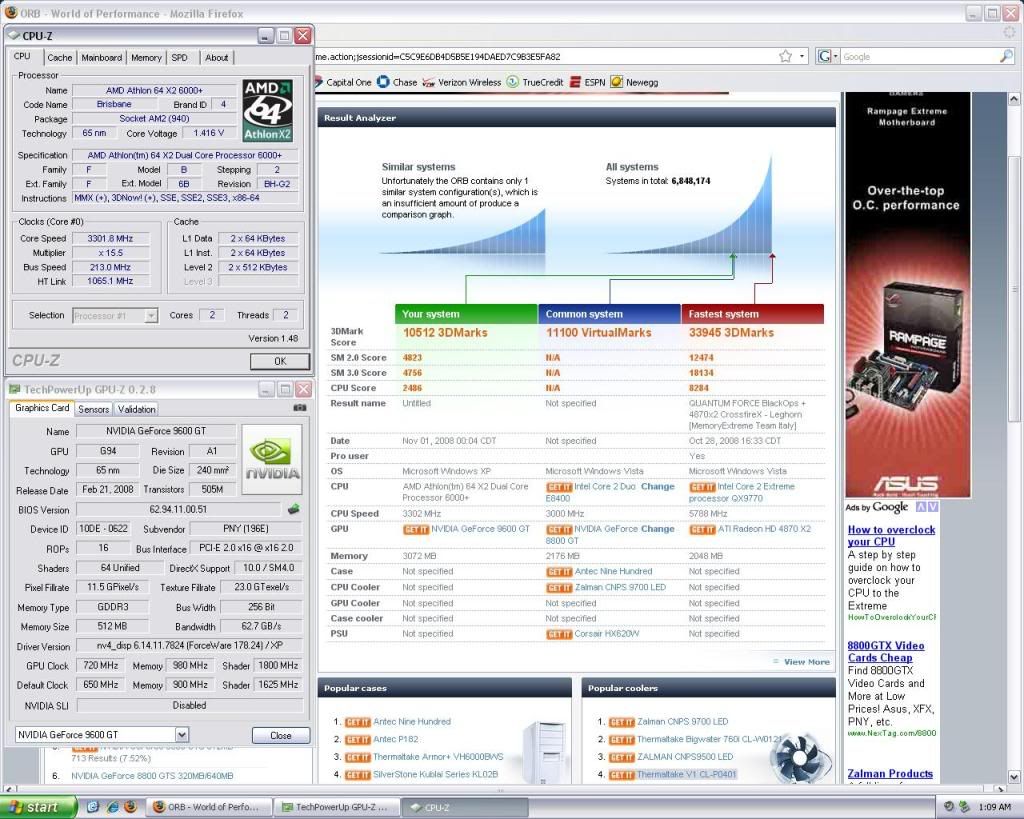Image resolution: width=1024 pixels, height=819 pixels.
Task: Click GET IT beside Intel Core 2 Extreme
Action: tap(702, 487)
